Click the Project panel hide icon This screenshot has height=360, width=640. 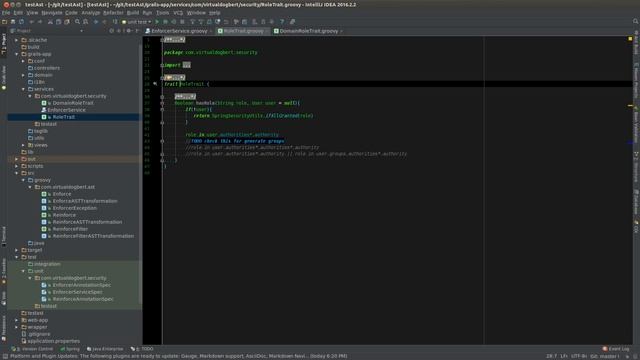pyautogui.click(x=137, y=31)
